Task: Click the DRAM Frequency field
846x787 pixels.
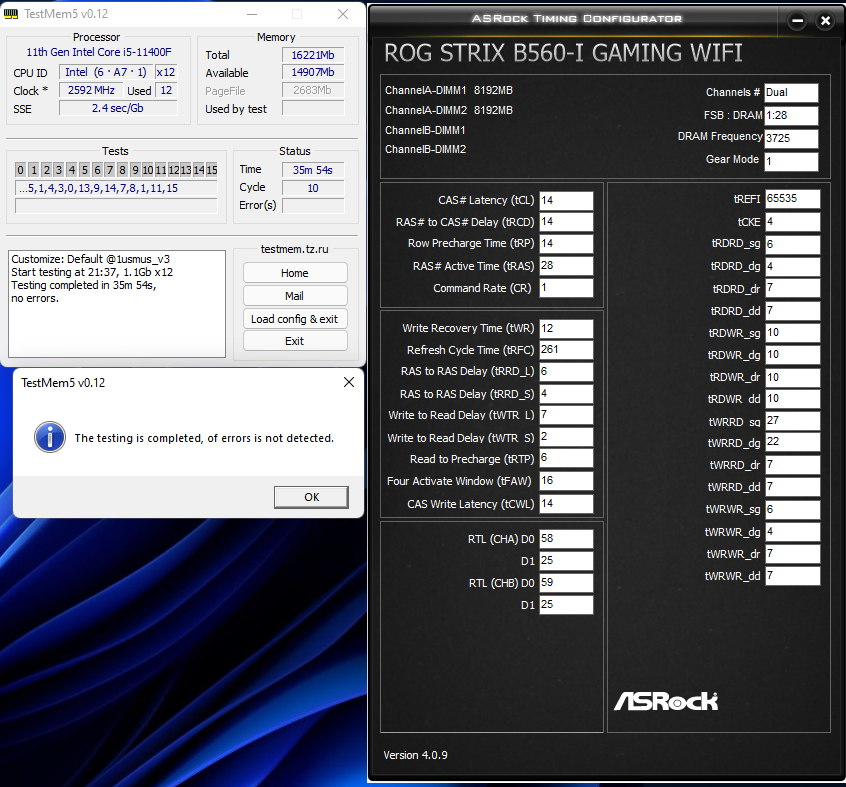Action: click(791, 138)
